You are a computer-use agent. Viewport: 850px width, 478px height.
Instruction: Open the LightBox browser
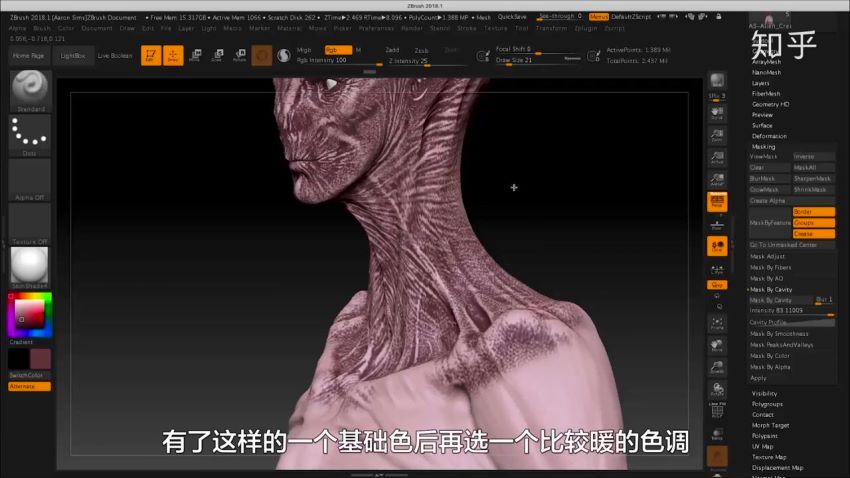click(x=73, y=56)
